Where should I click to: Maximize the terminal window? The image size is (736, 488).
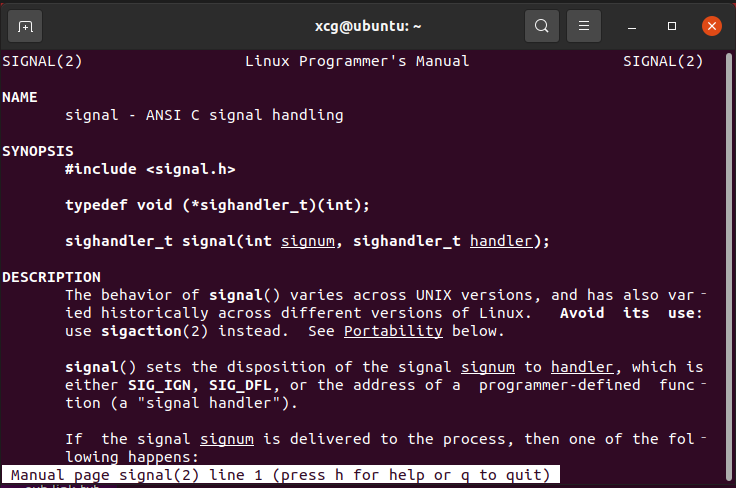(673, 26)
